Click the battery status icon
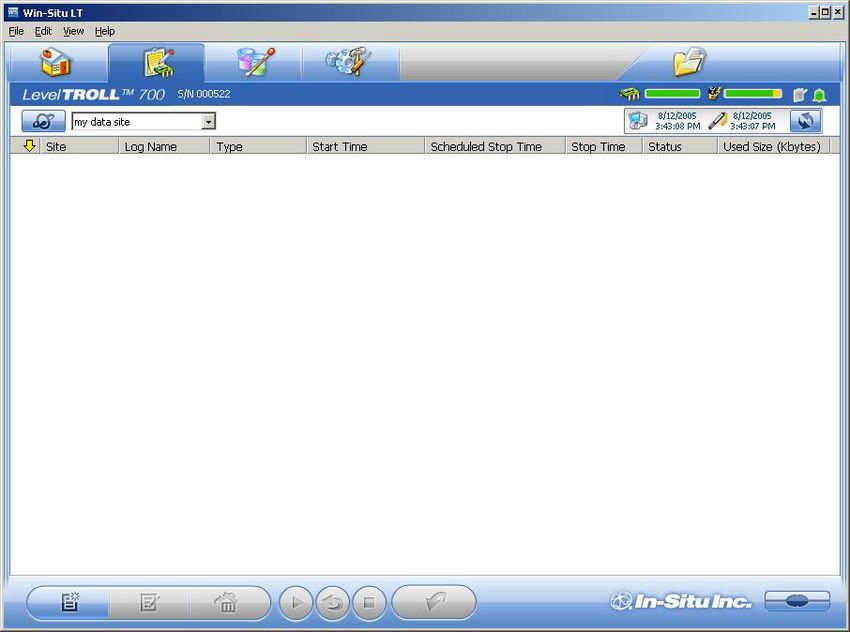The image size is (850, 632). coord(714,93)
